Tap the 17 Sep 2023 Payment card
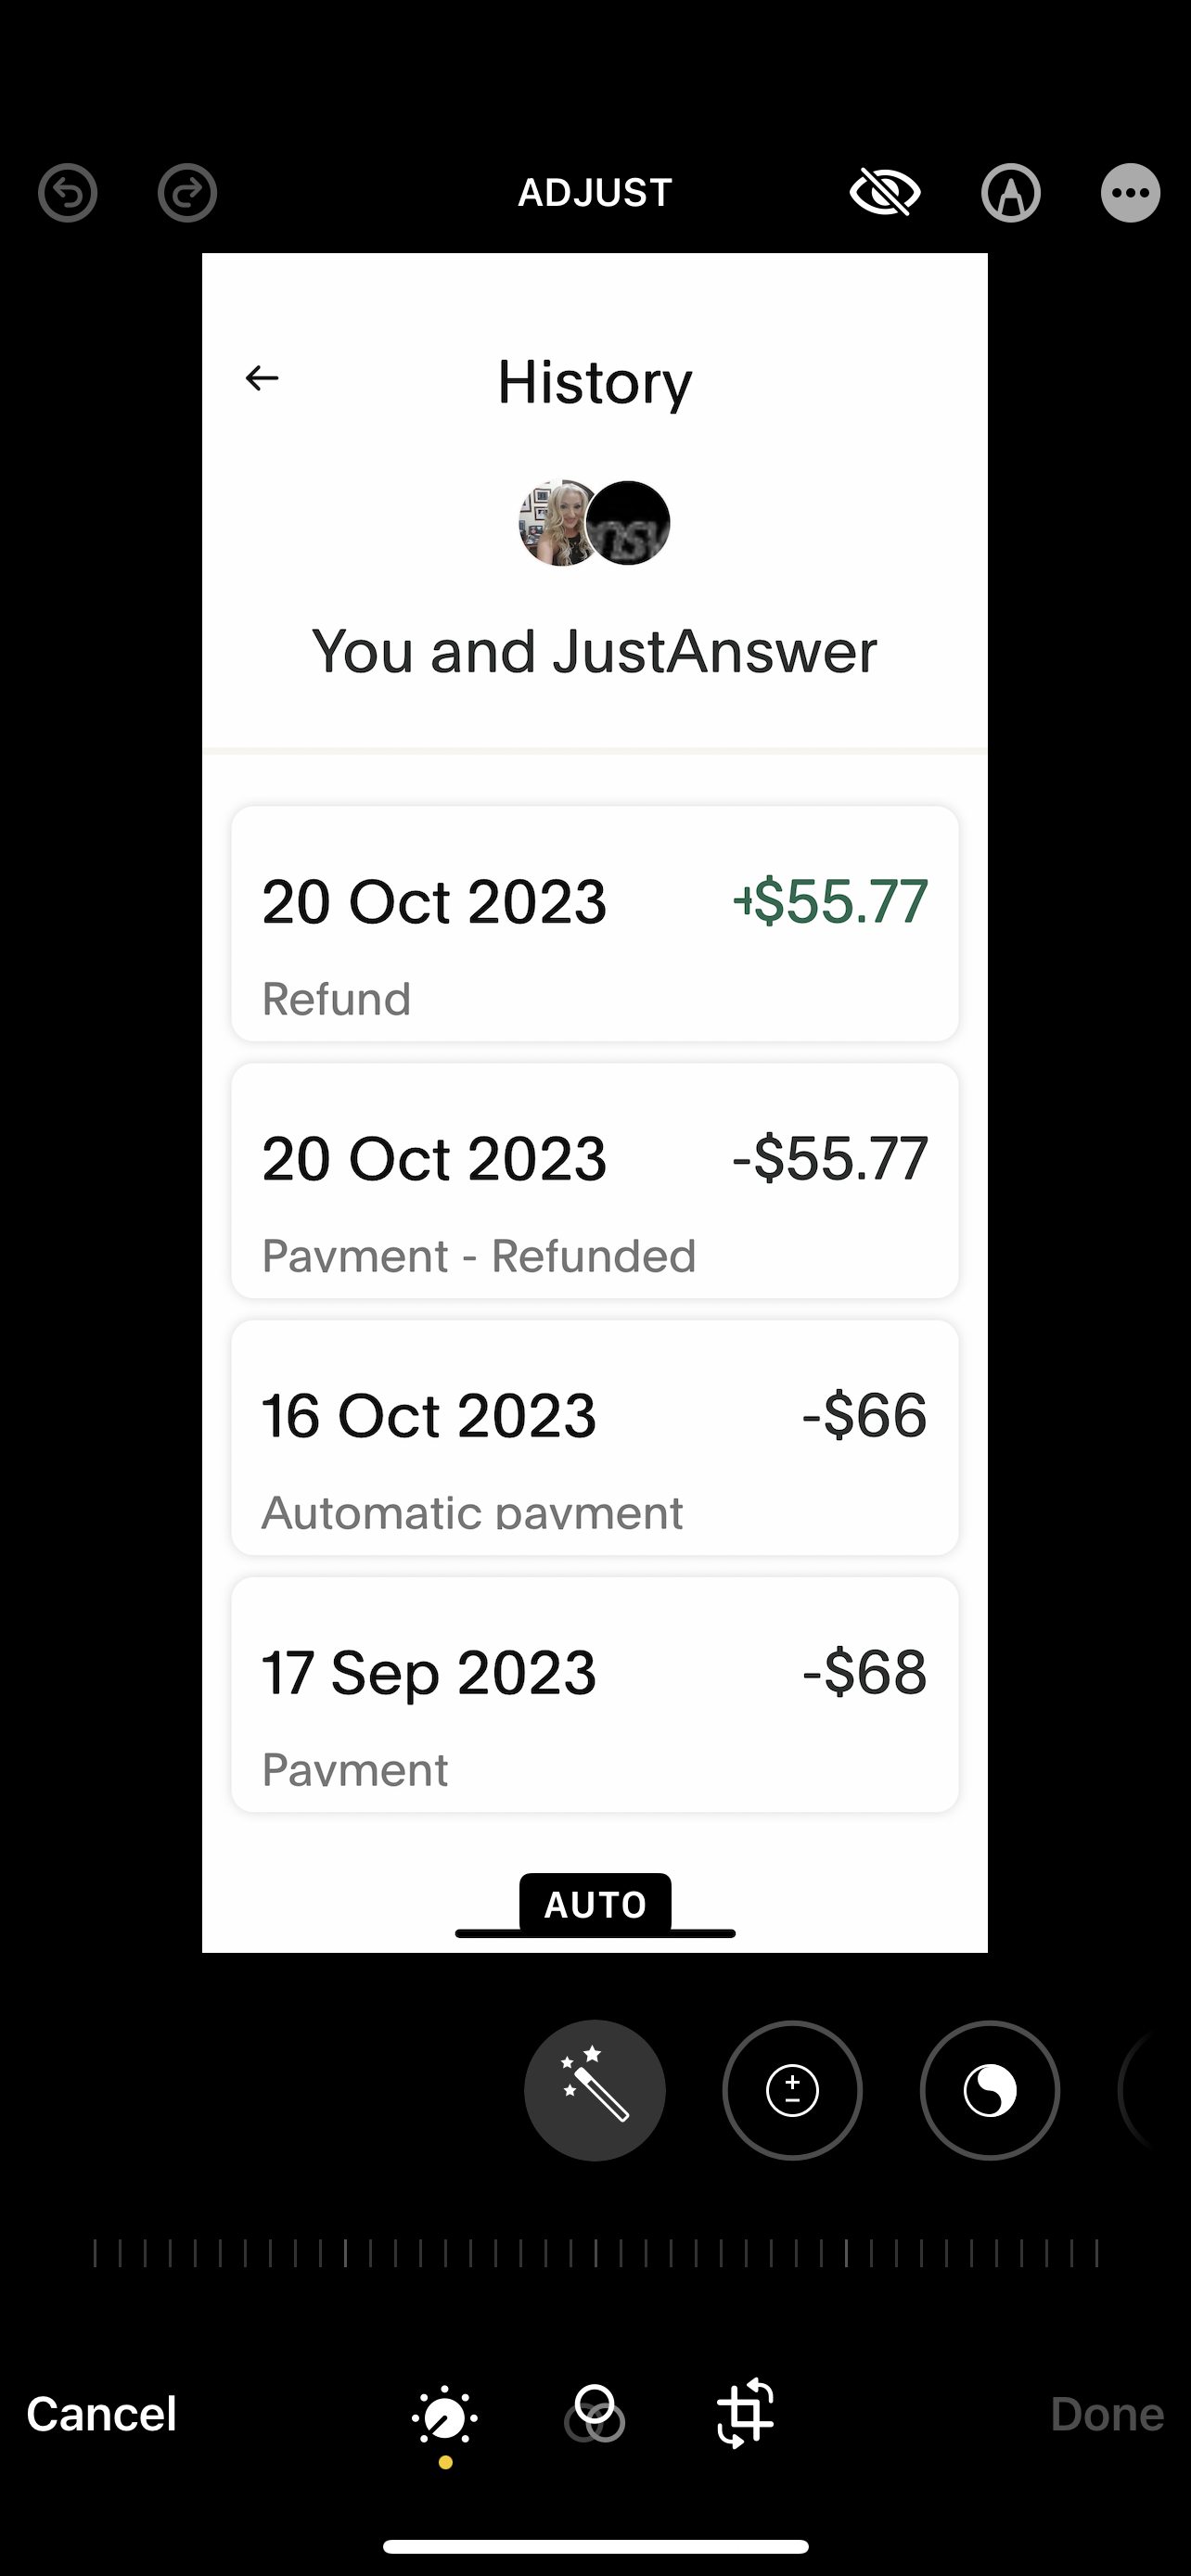The width and height of the screenshot is (1191, 2576). pos(595,1695)
